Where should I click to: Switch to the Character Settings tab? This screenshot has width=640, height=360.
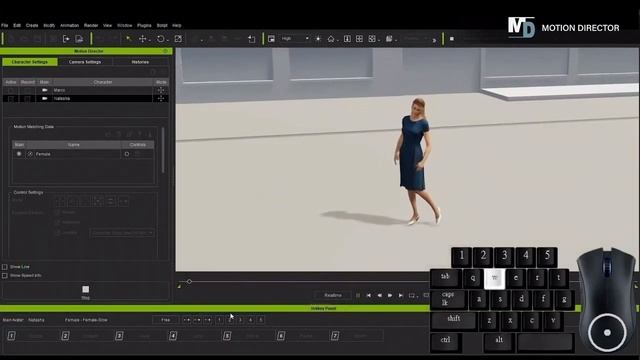tap(30, 62)
